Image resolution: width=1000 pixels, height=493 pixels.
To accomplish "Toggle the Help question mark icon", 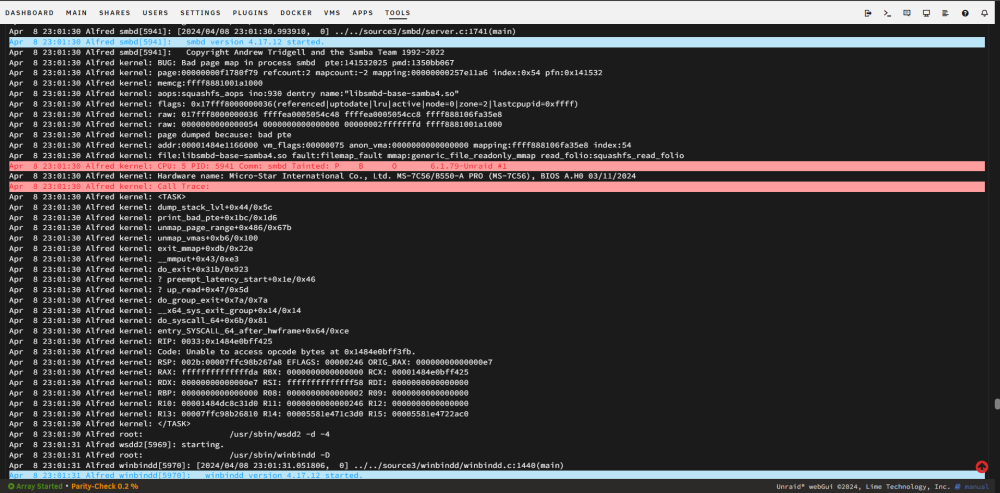I will pos(966,13).
